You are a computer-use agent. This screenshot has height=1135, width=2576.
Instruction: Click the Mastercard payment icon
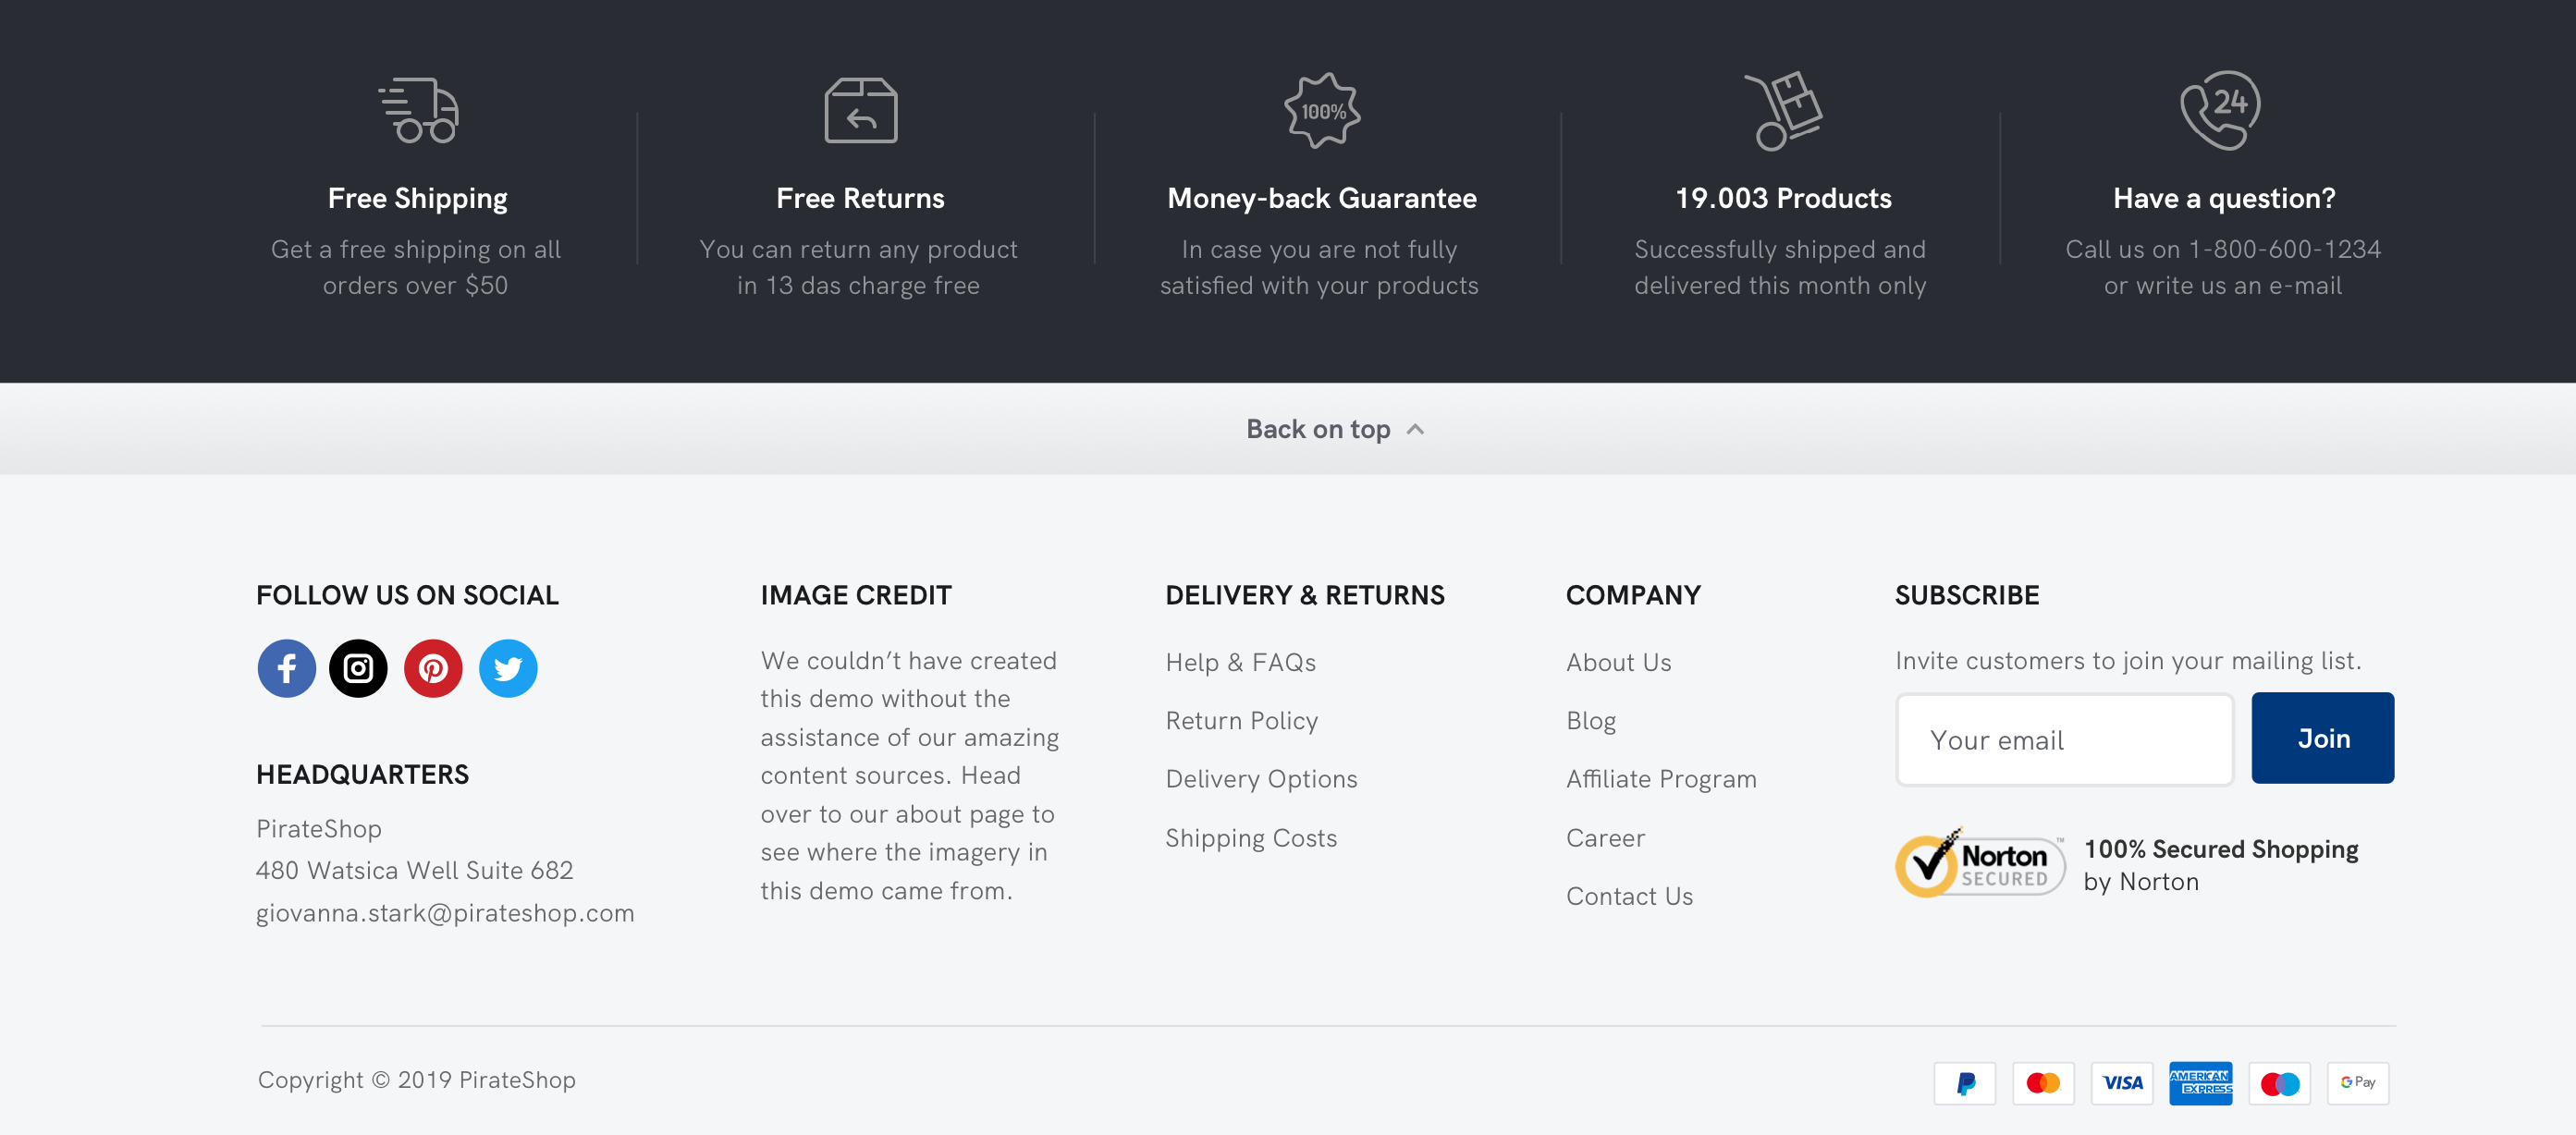click(2043, 1083)
